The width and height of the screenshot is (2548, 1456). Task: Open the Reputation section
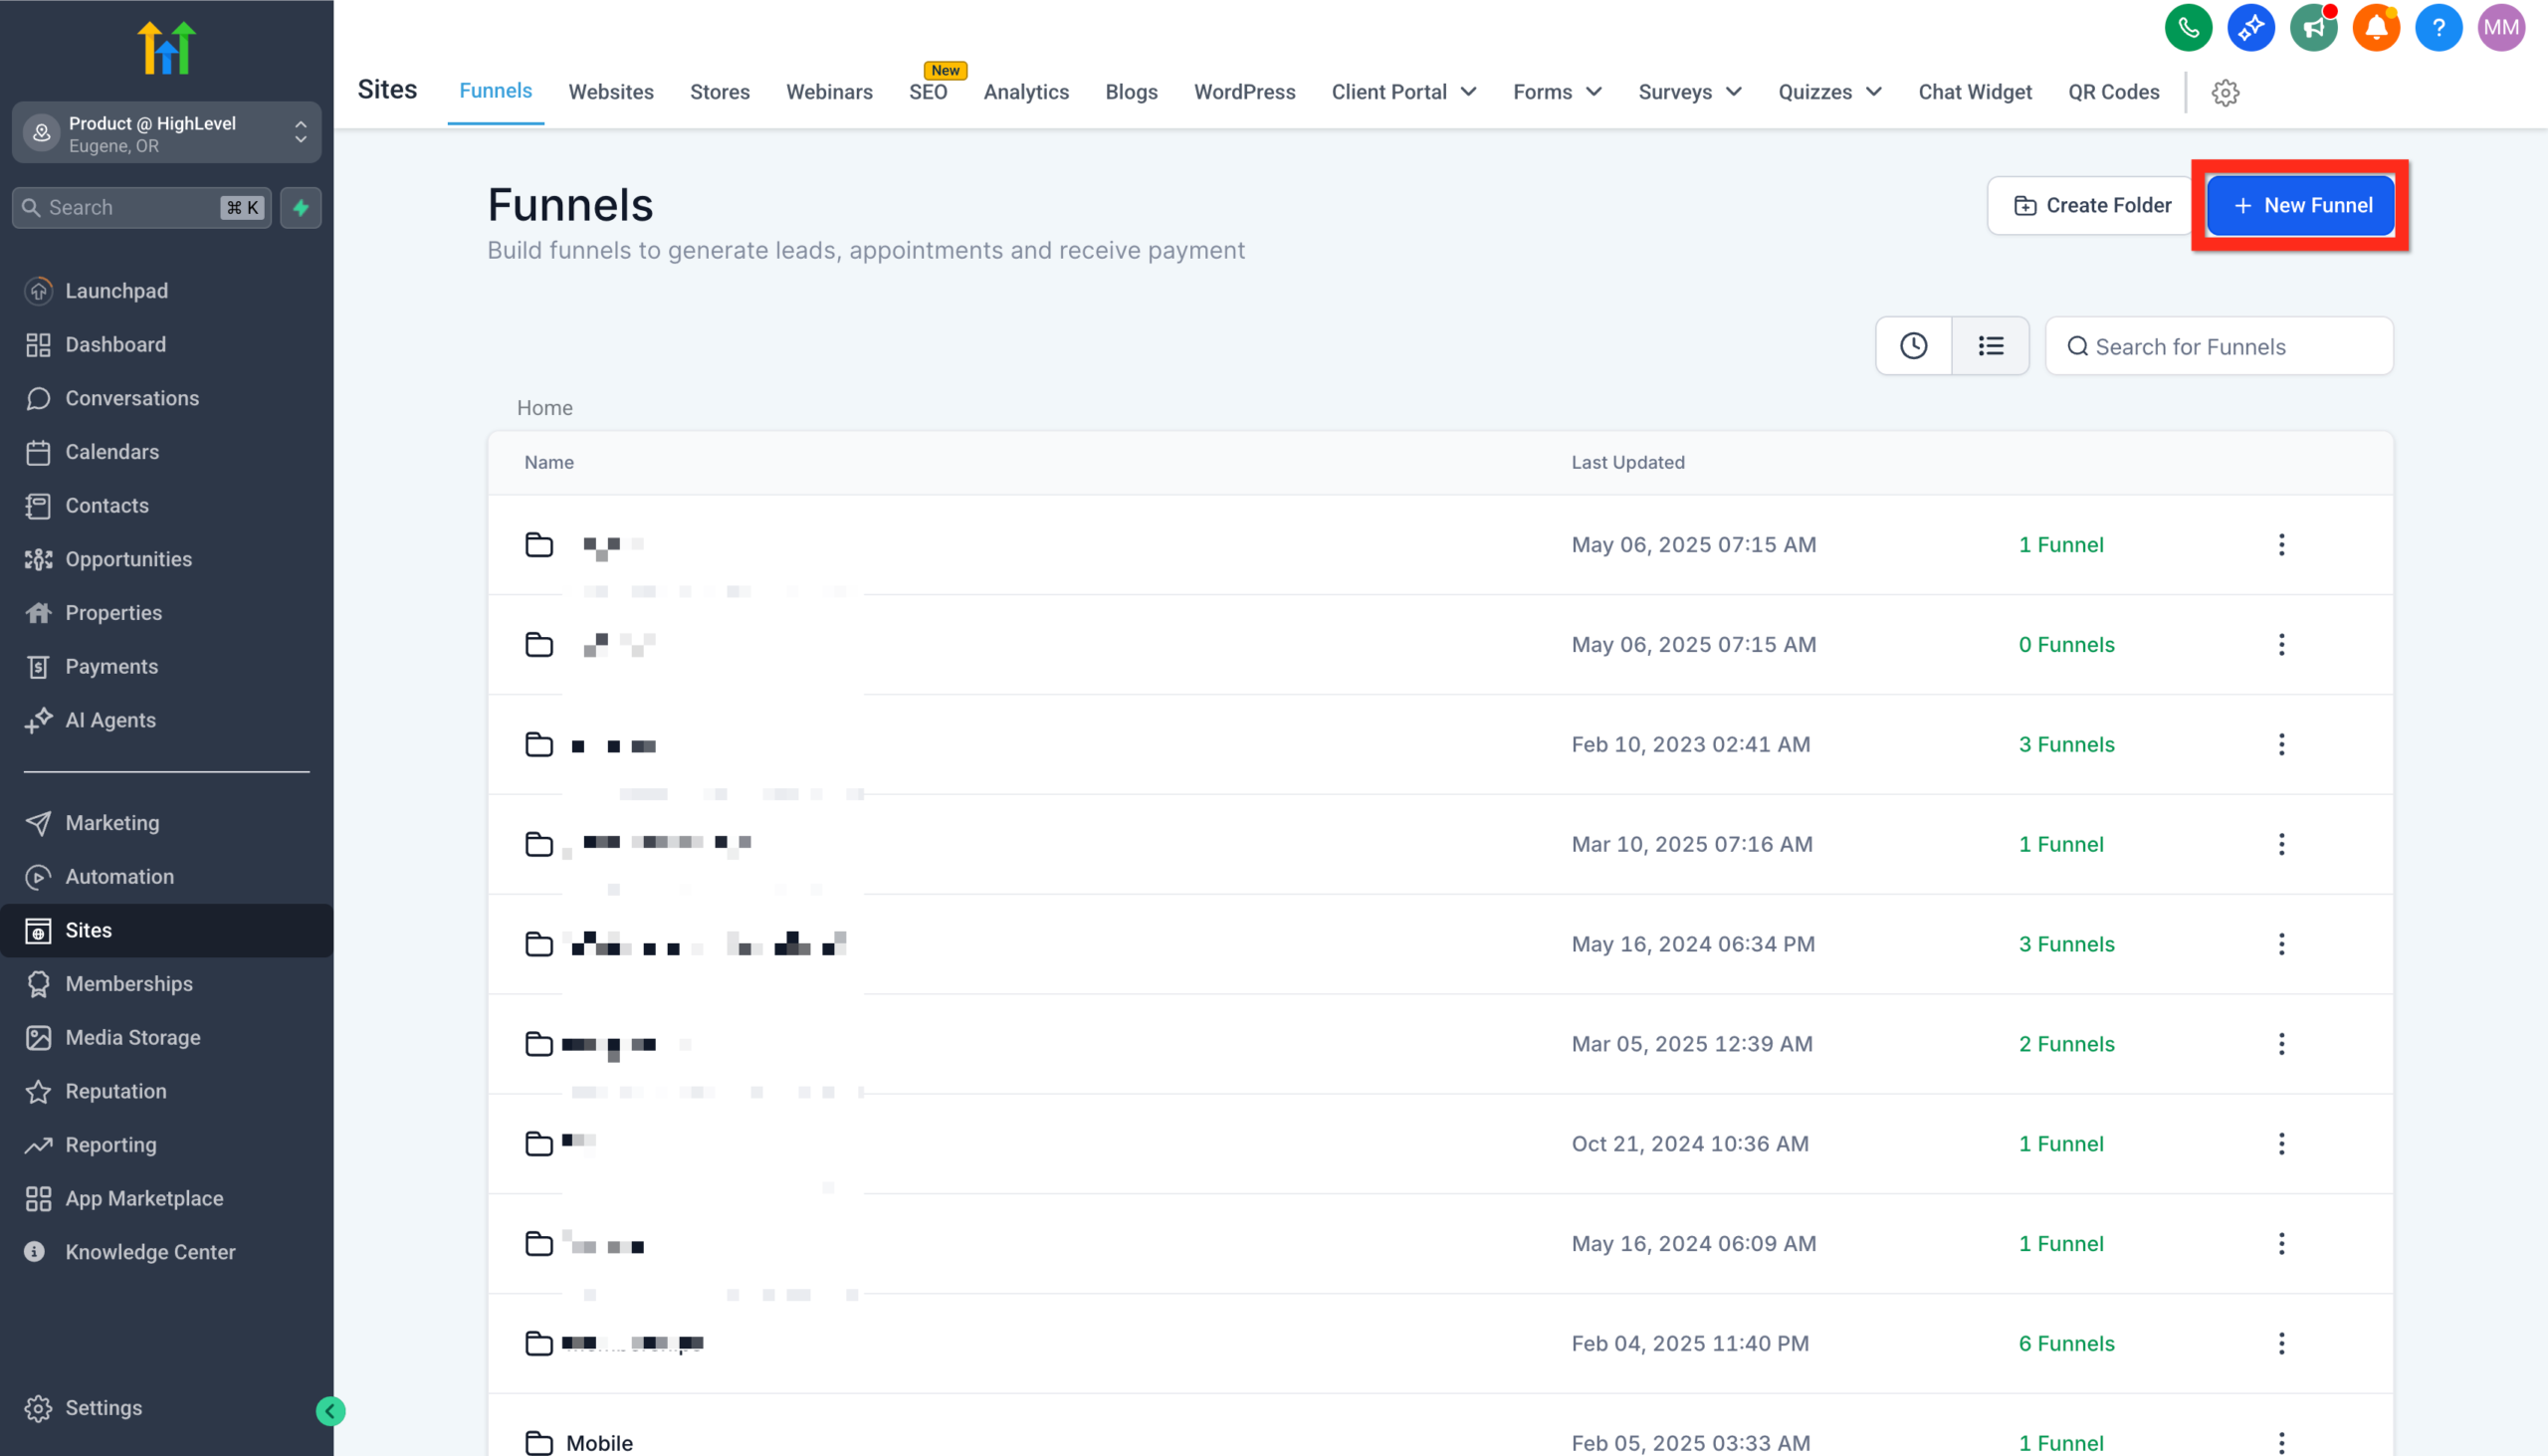point(116,1091)
